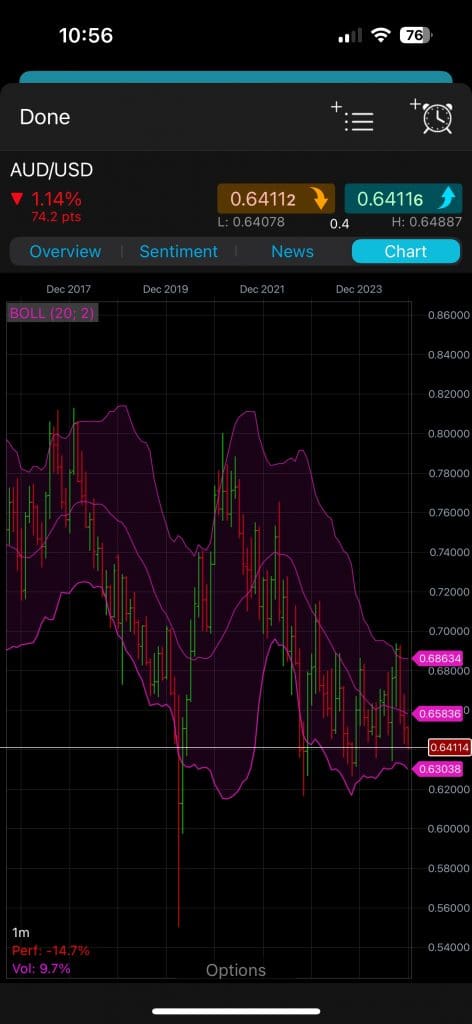Image resolution: width=472 pixels, height=1024 pixels.
Task: Tap the H: 0.64887 daily high
Action: [x=426, y=222]
